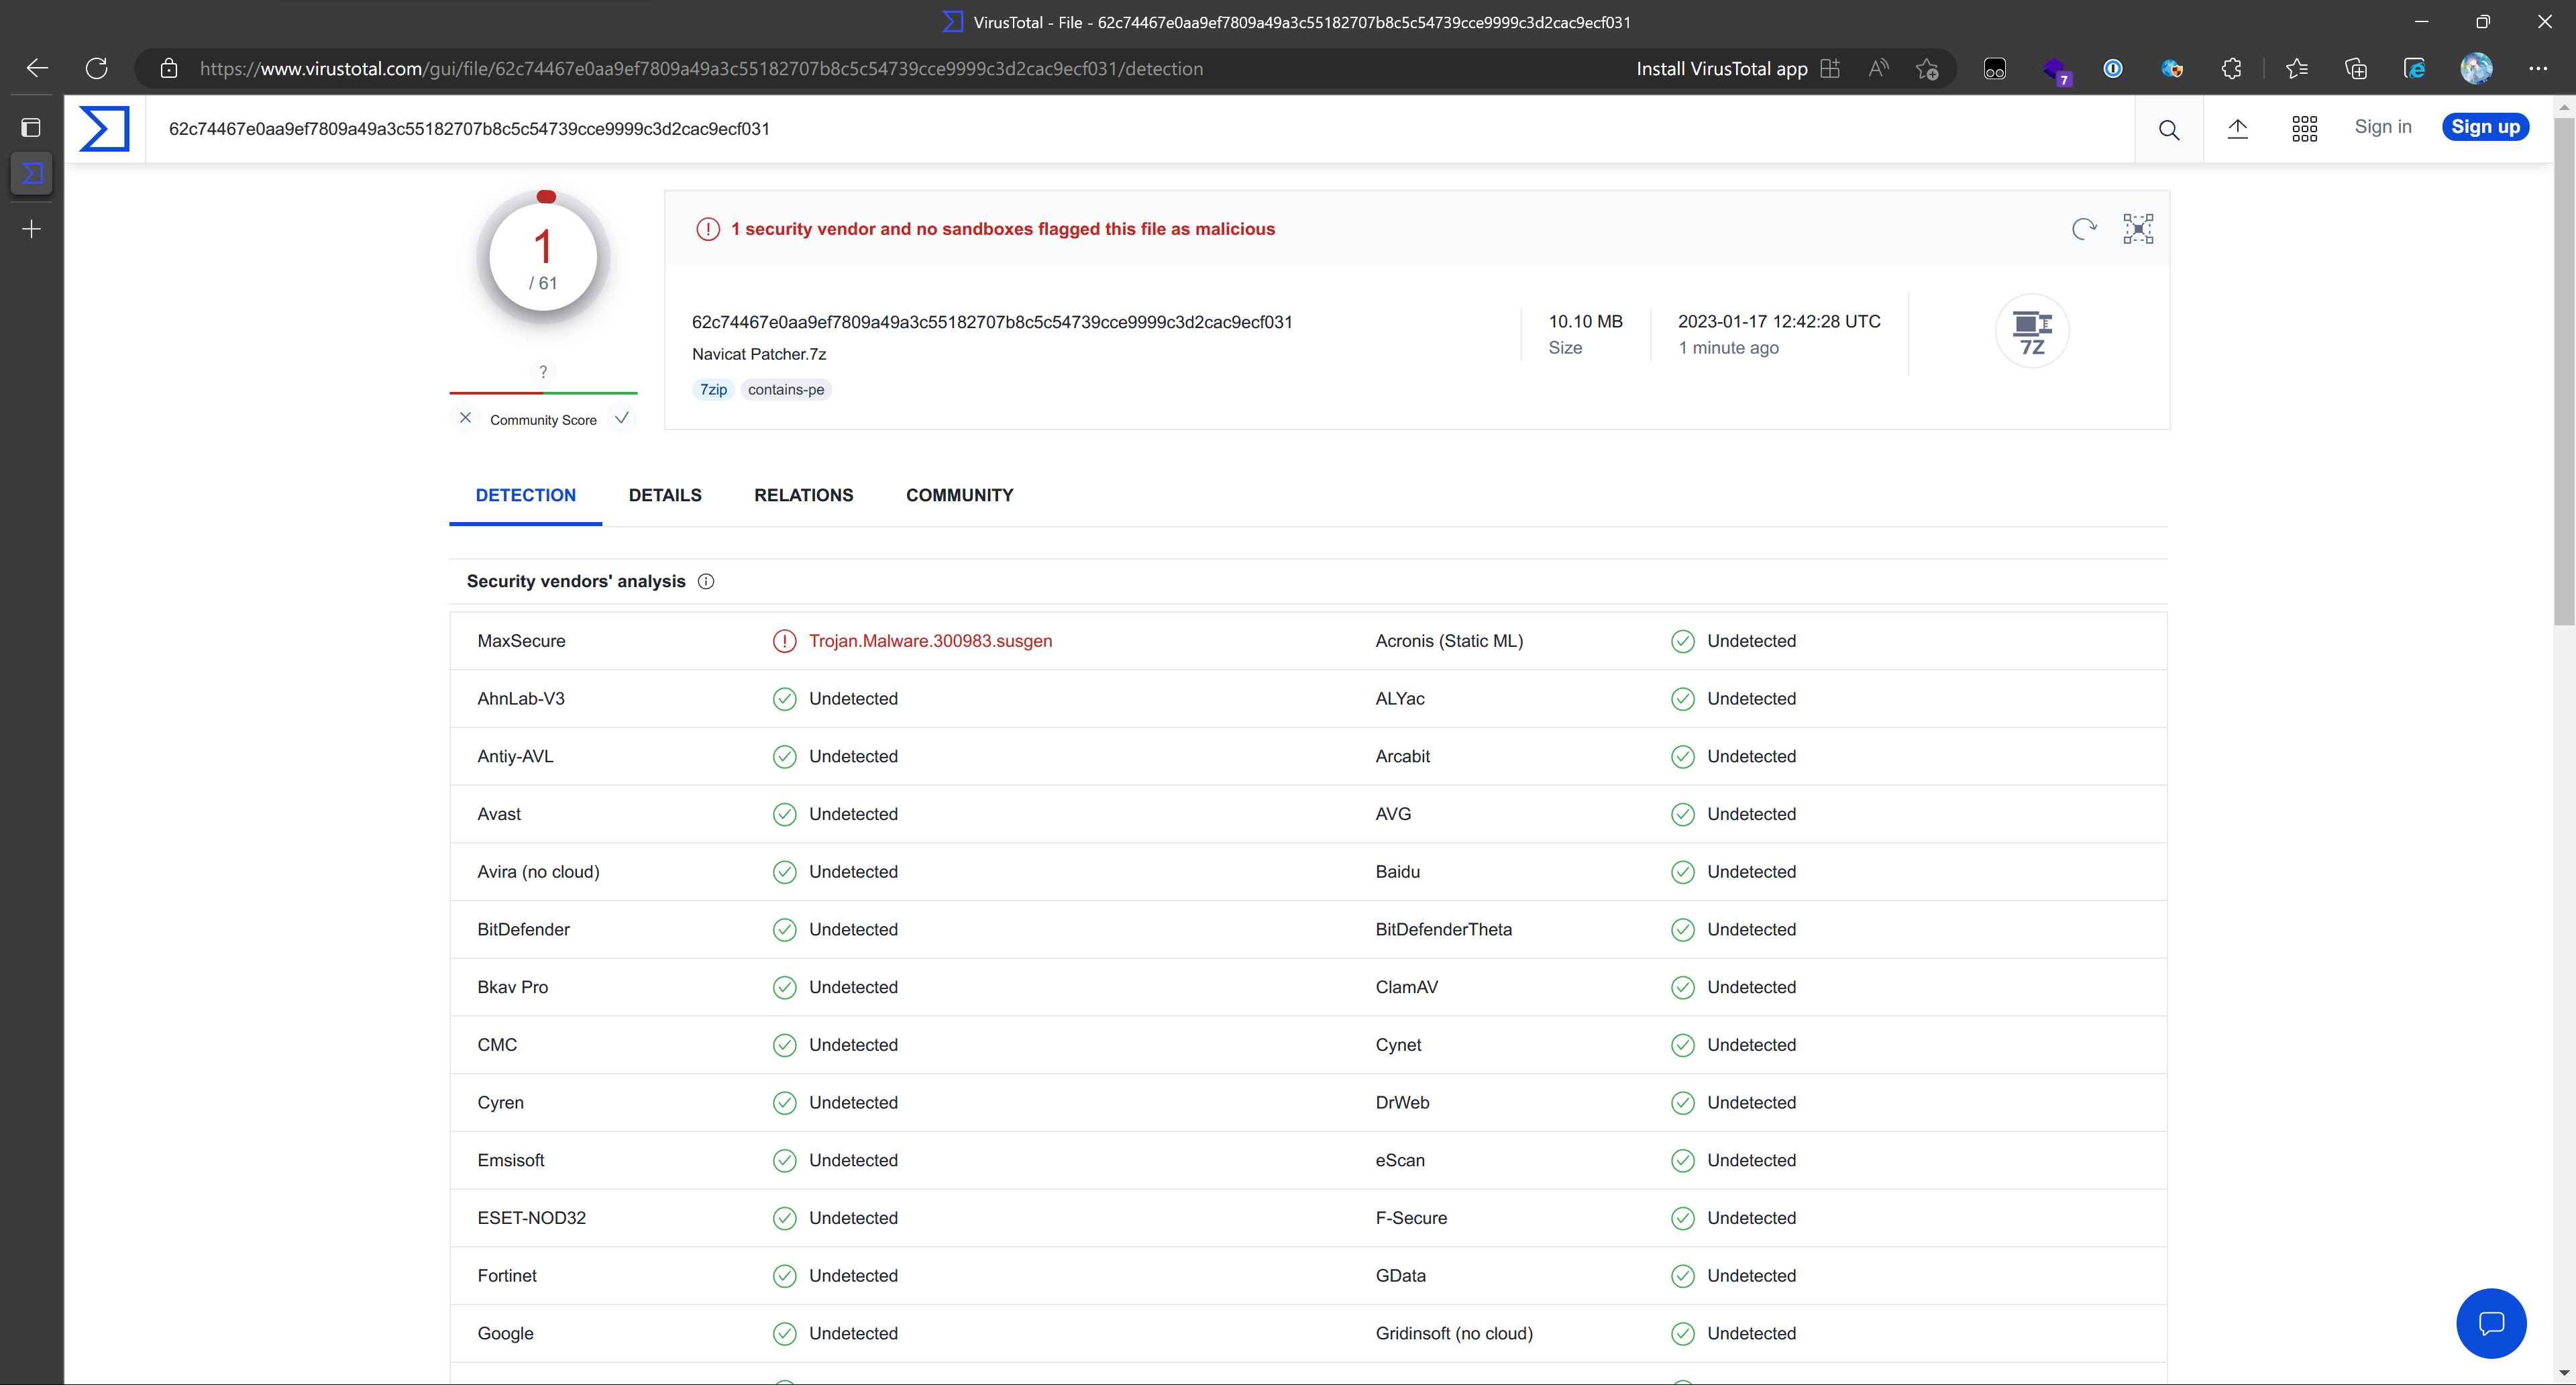Click the Gridinsoft (no cloud) vendor name

tap(1454, 1334)
